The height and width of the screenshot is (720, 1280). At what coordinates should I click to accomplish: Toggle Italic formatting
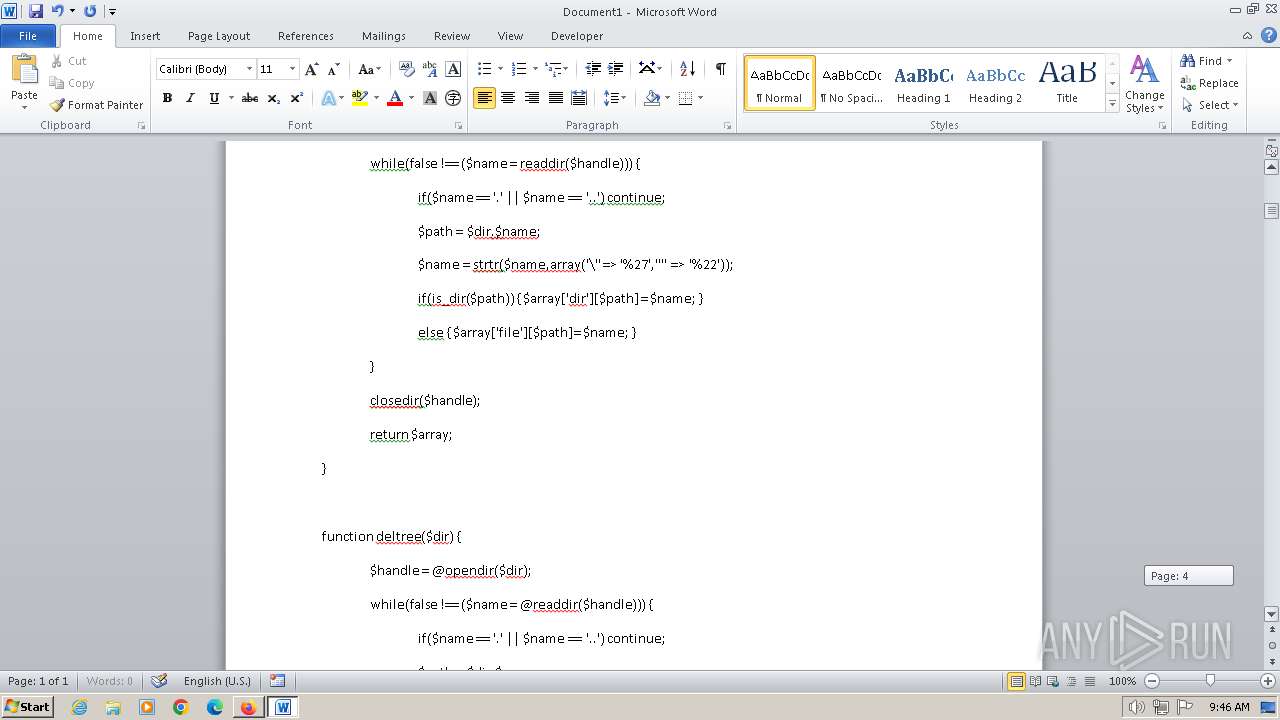[x=190, y=98]
